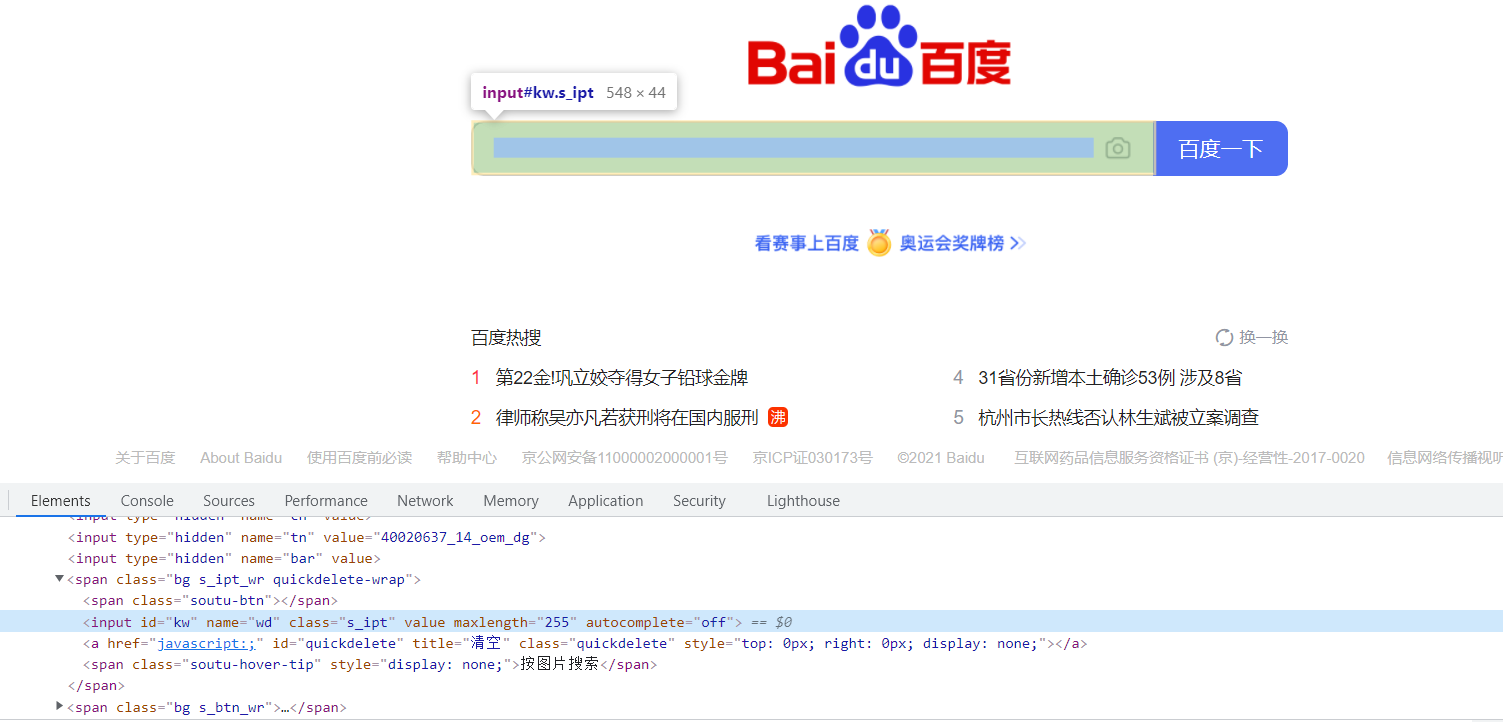Go to the Memory tab

[511, 501]
